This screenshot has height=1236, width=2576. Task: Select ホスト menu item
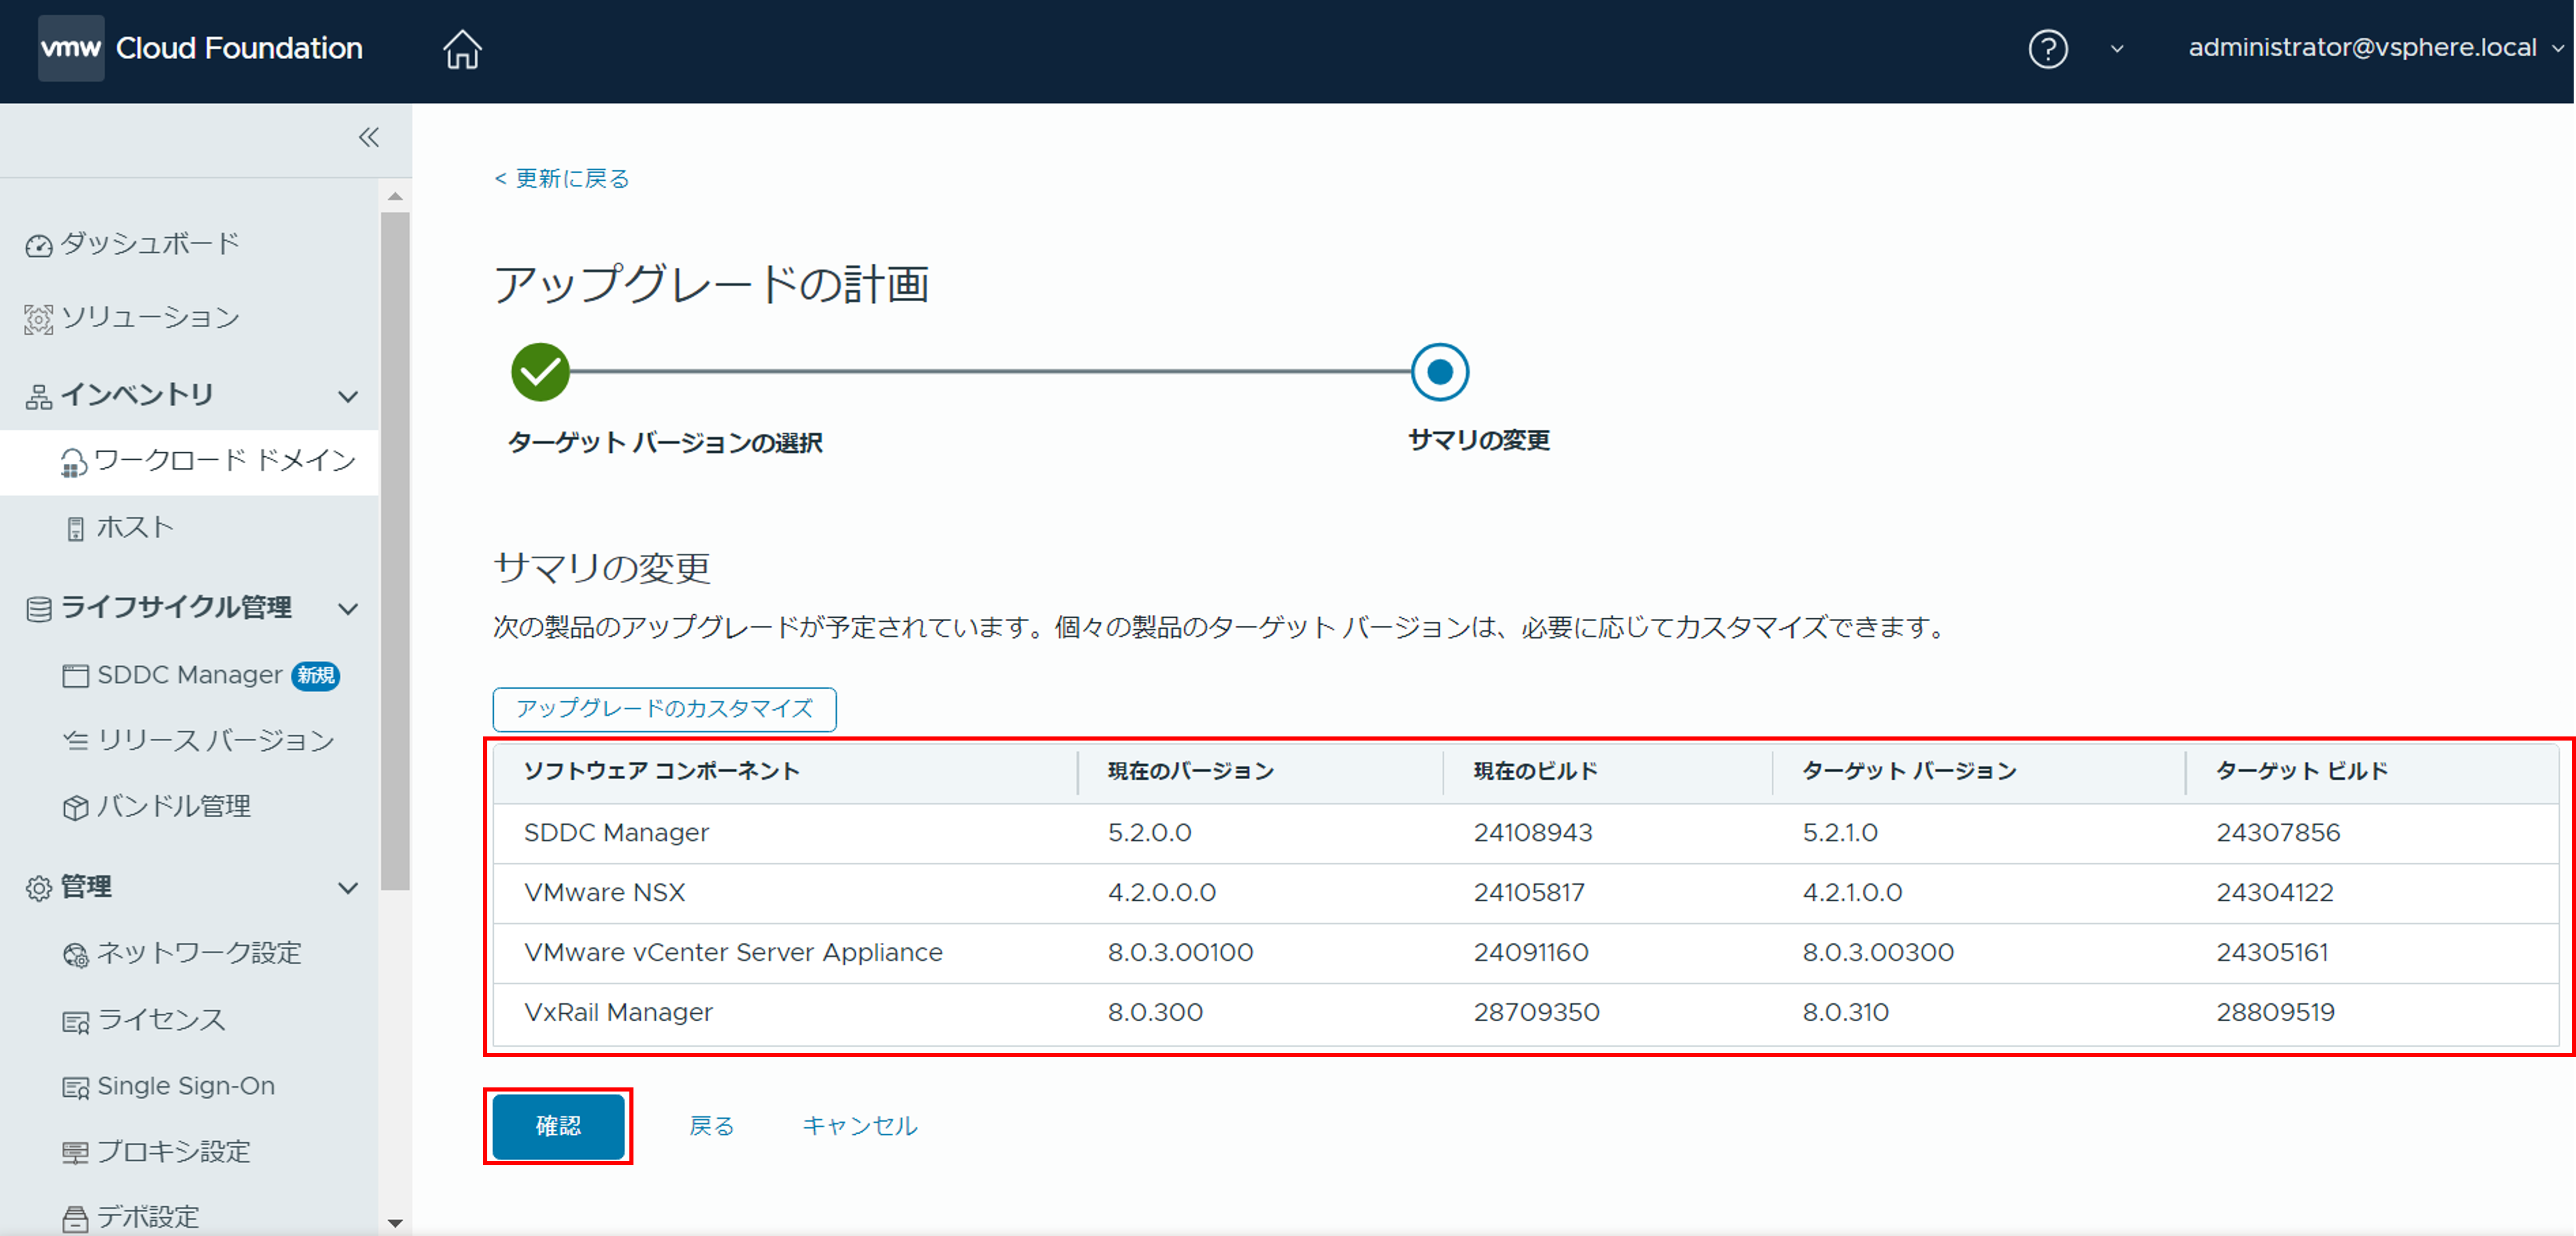coord(135,527)
